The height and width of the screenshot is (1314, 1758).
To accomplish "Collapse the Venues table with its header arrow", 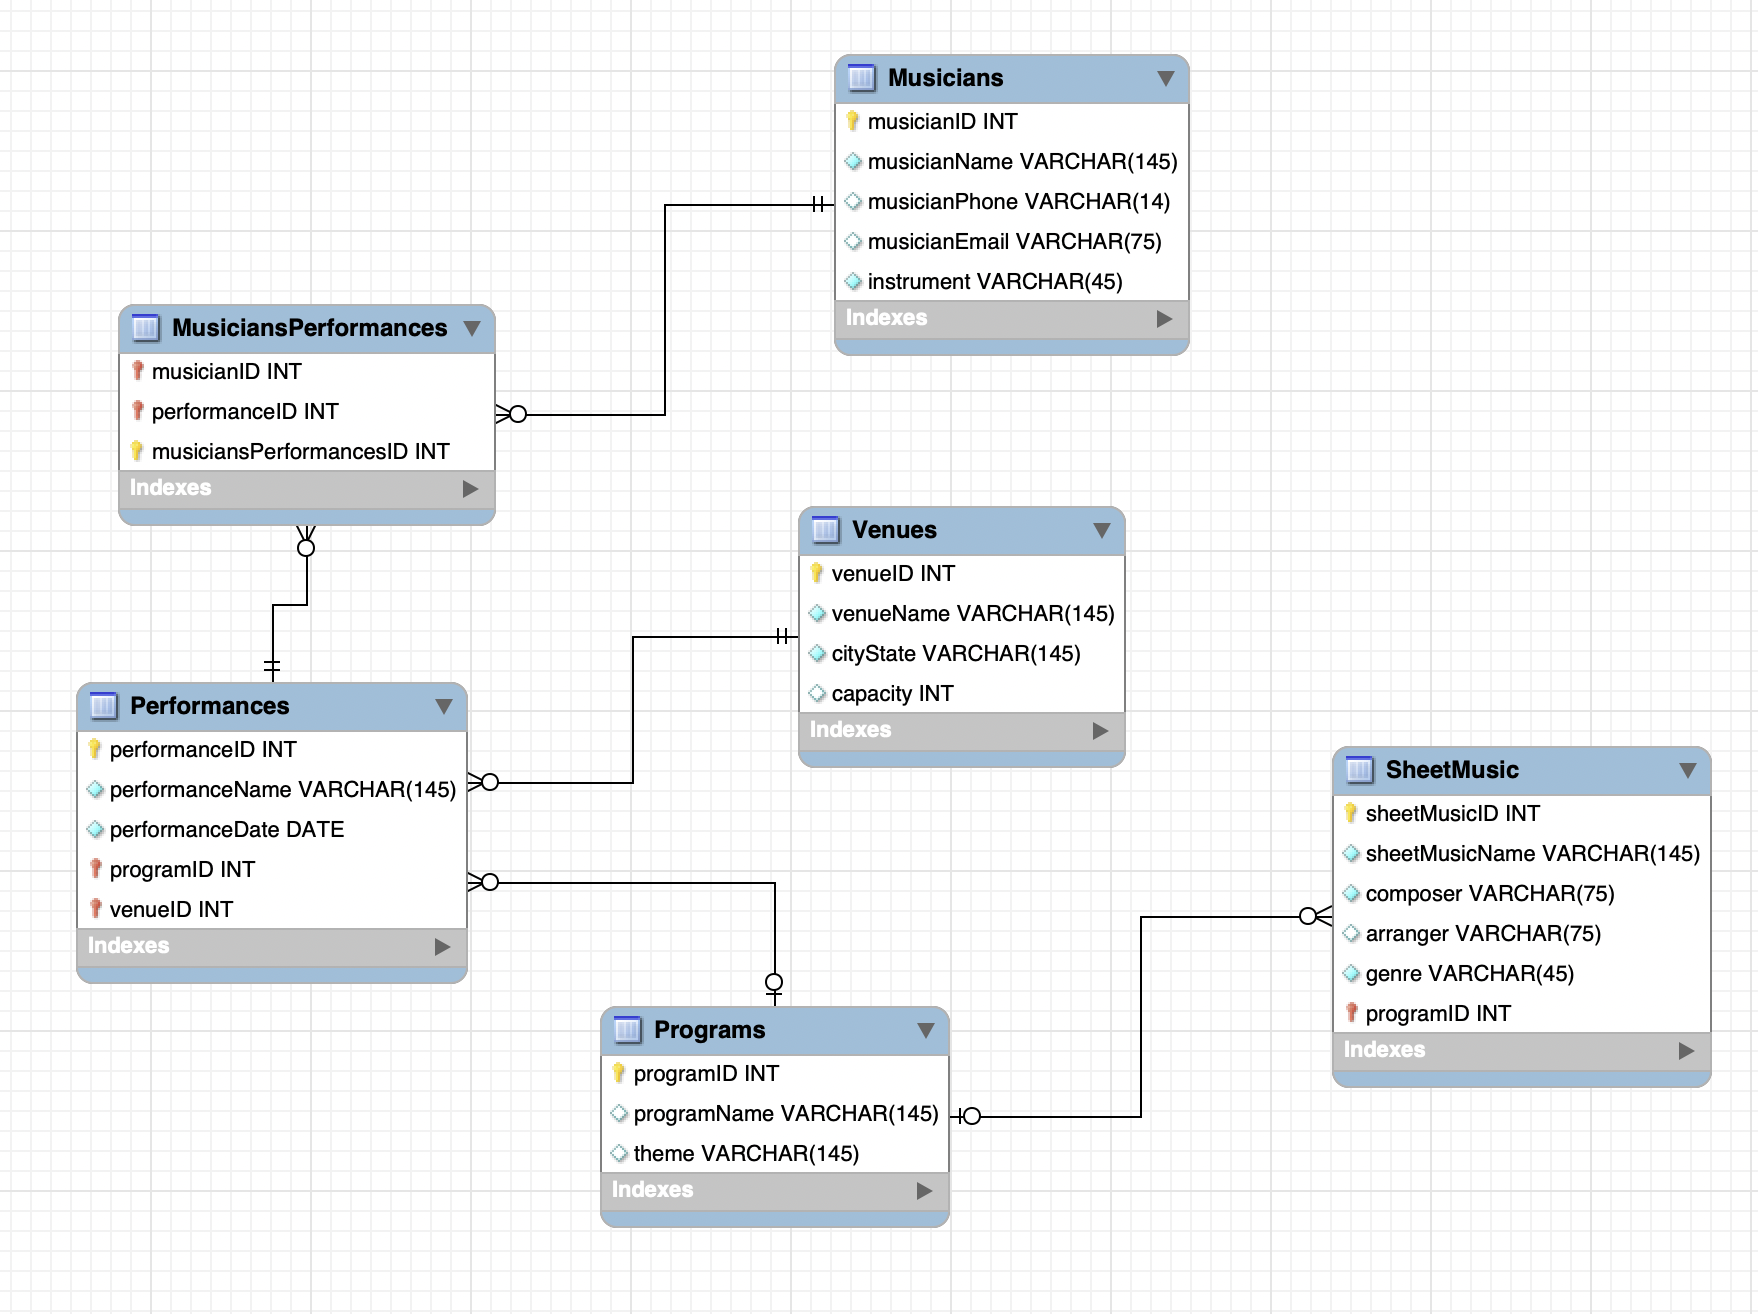I will [x=1102, y=530].
